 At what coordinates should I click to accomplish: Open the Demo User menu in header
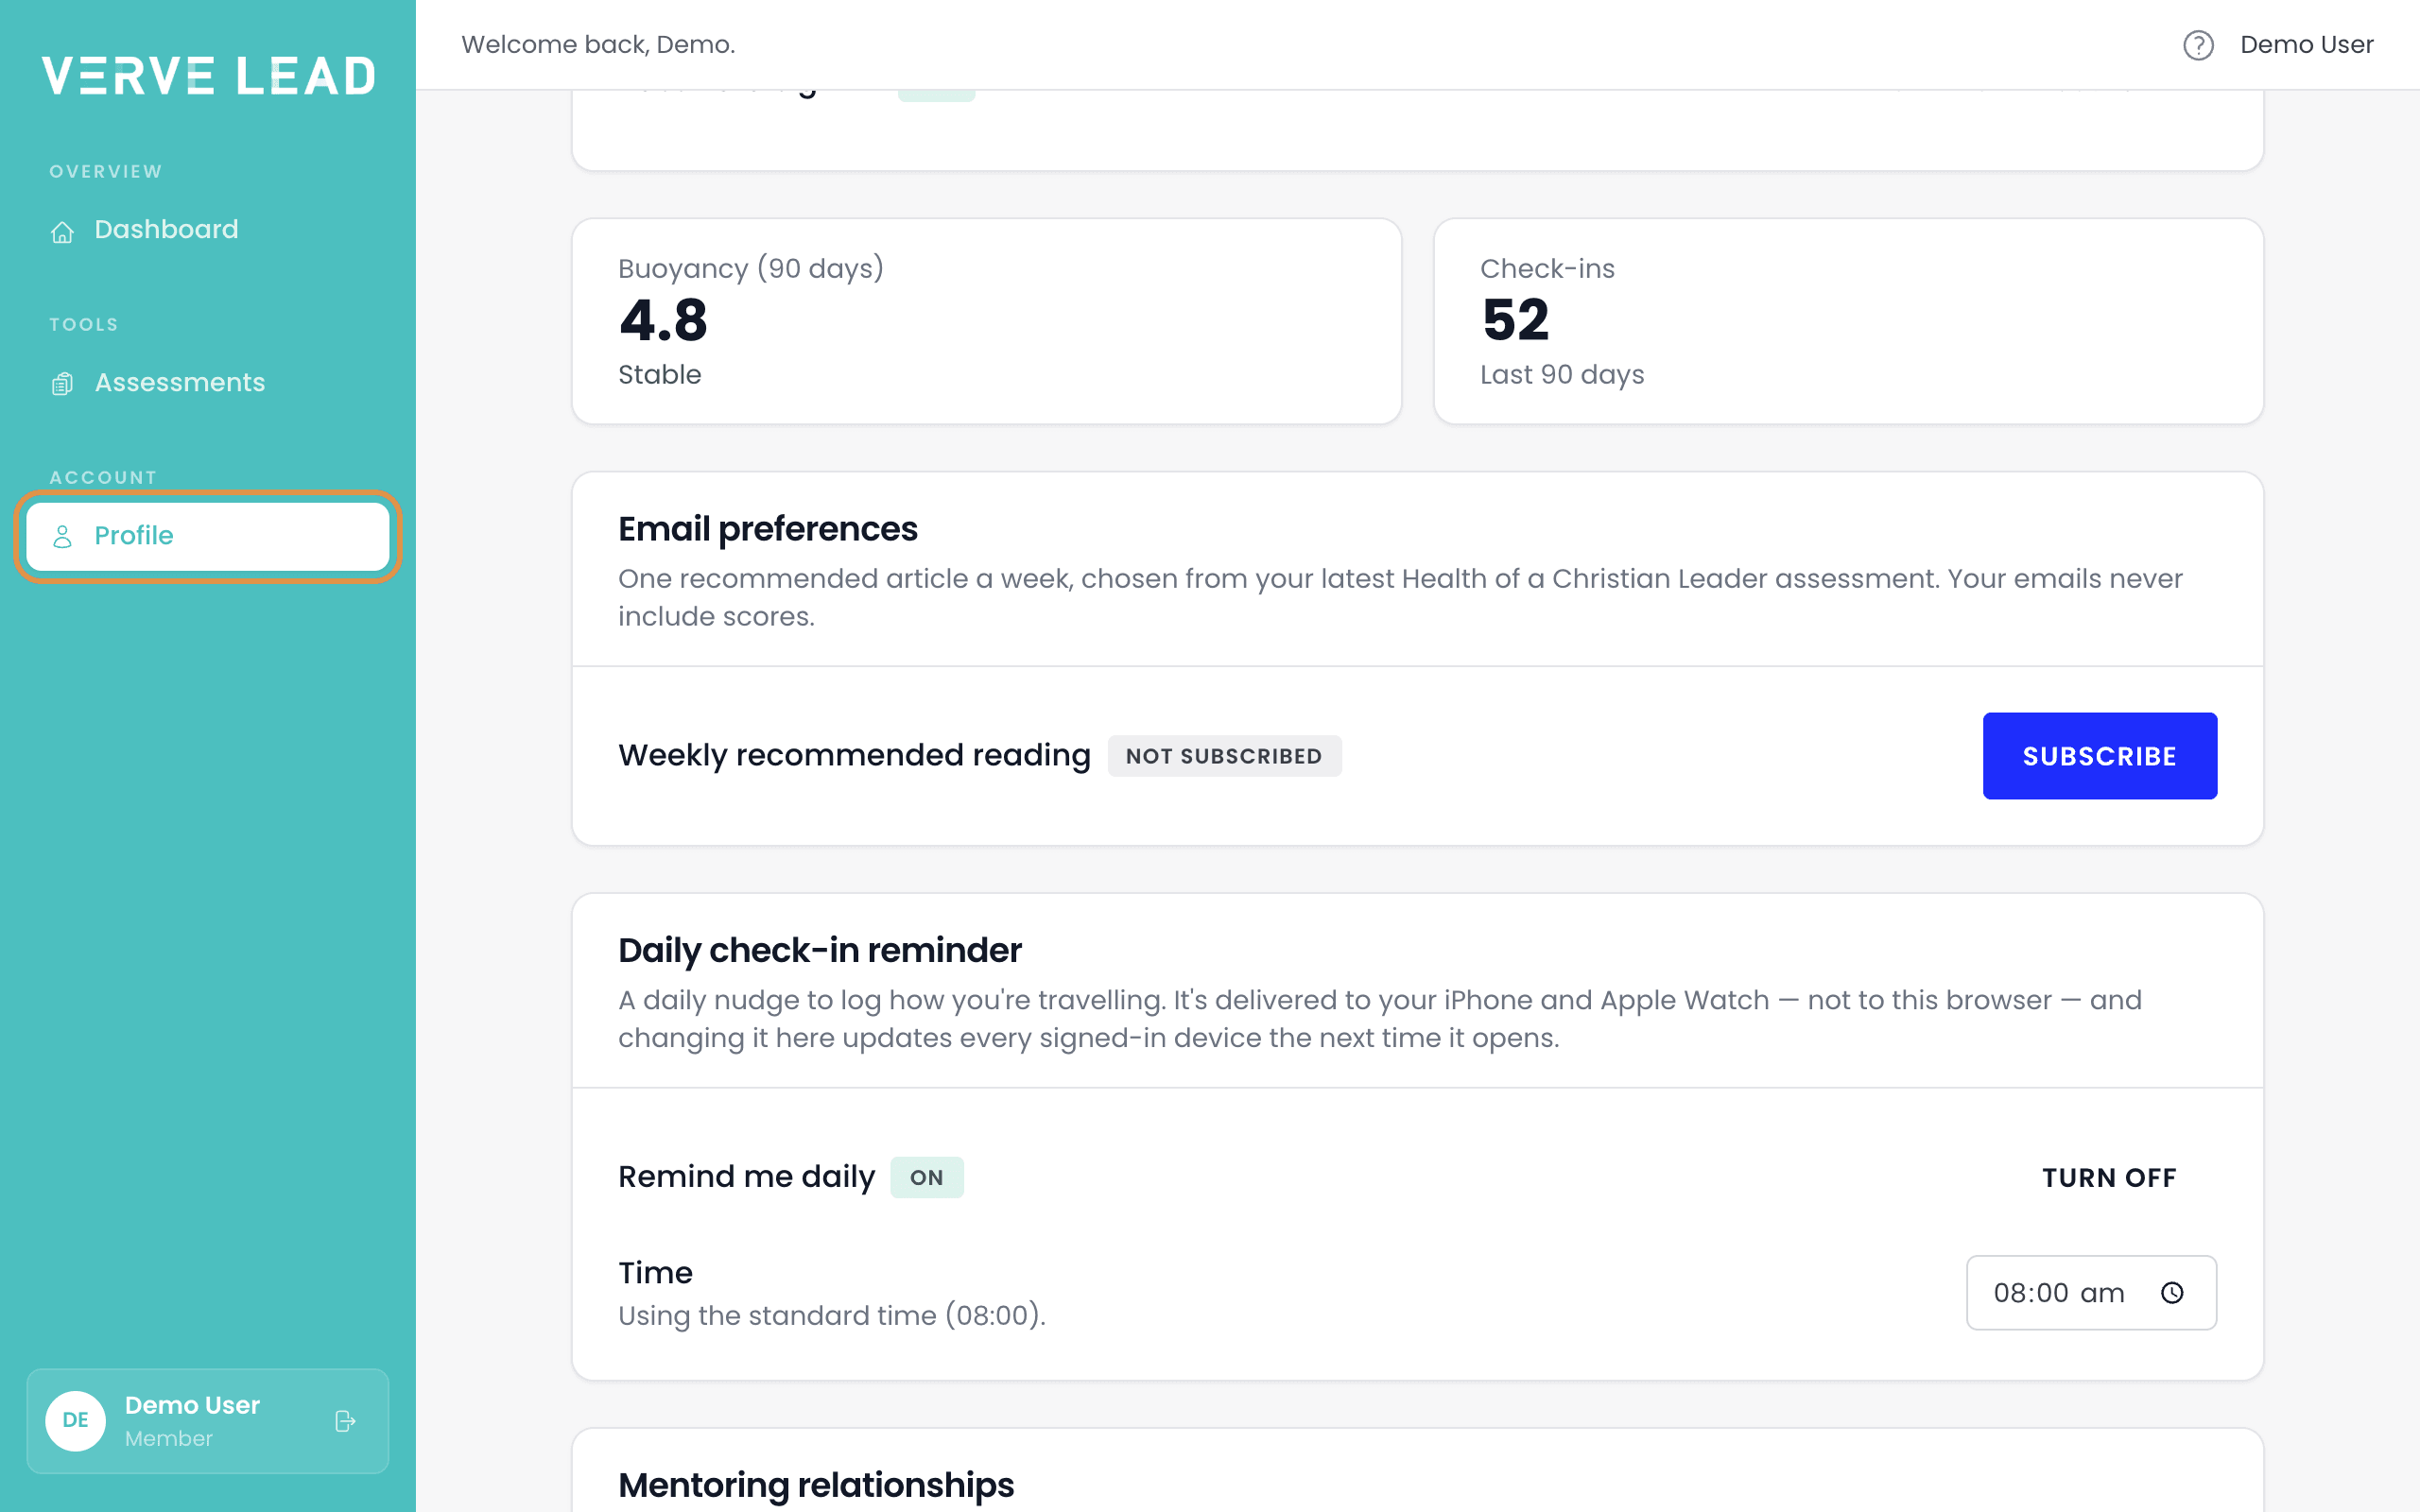(x=2306, y=45)
